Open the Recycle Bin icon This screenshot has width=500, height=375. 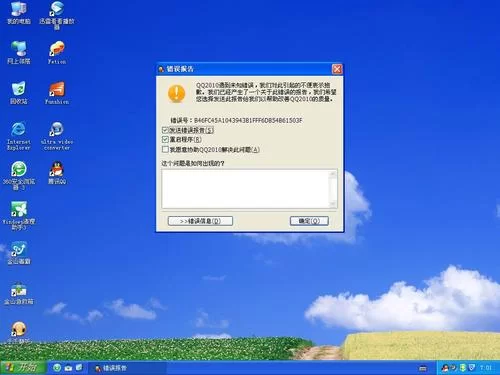19,92
